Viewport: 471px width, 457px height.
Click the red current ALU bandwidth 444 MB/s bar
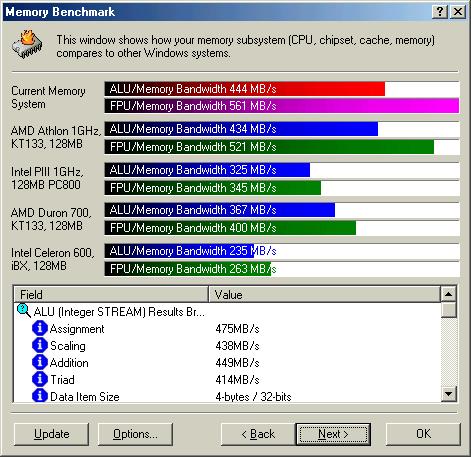245,89
